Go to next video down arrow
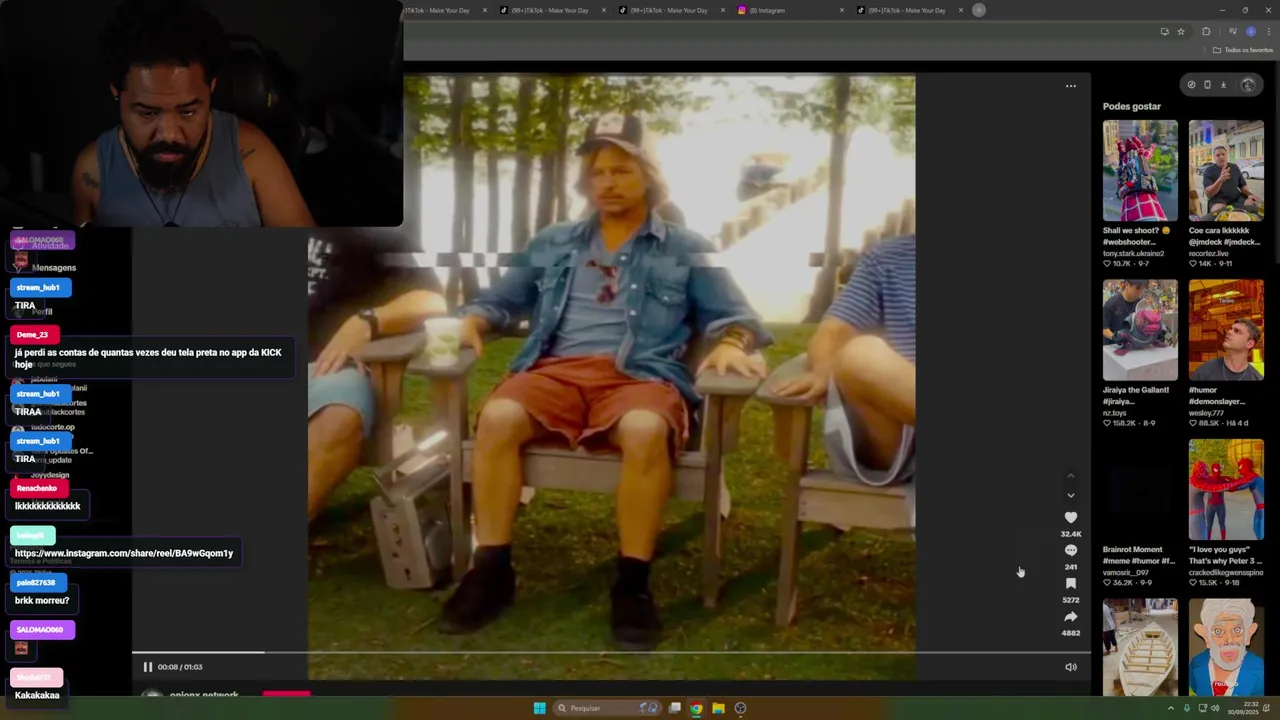Viewport: 1280px width, 720px height. click(x=1071, y=495)
